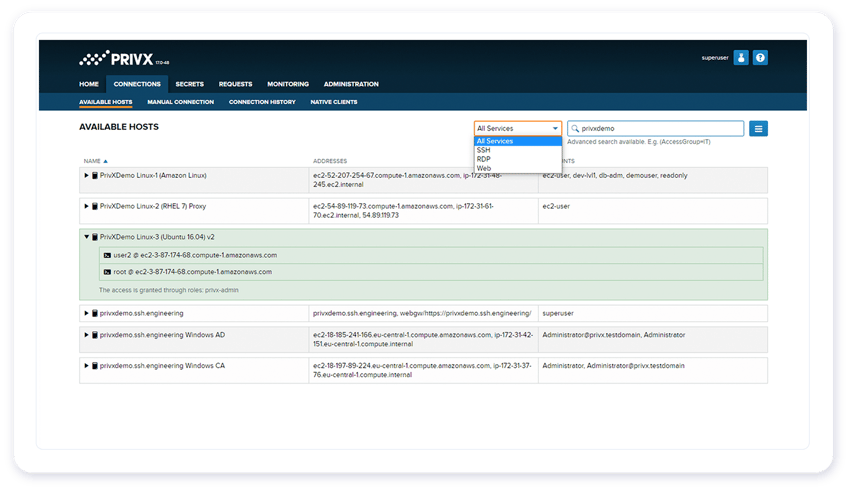
Task: Open the user profile icon
Action: [741, 58]
